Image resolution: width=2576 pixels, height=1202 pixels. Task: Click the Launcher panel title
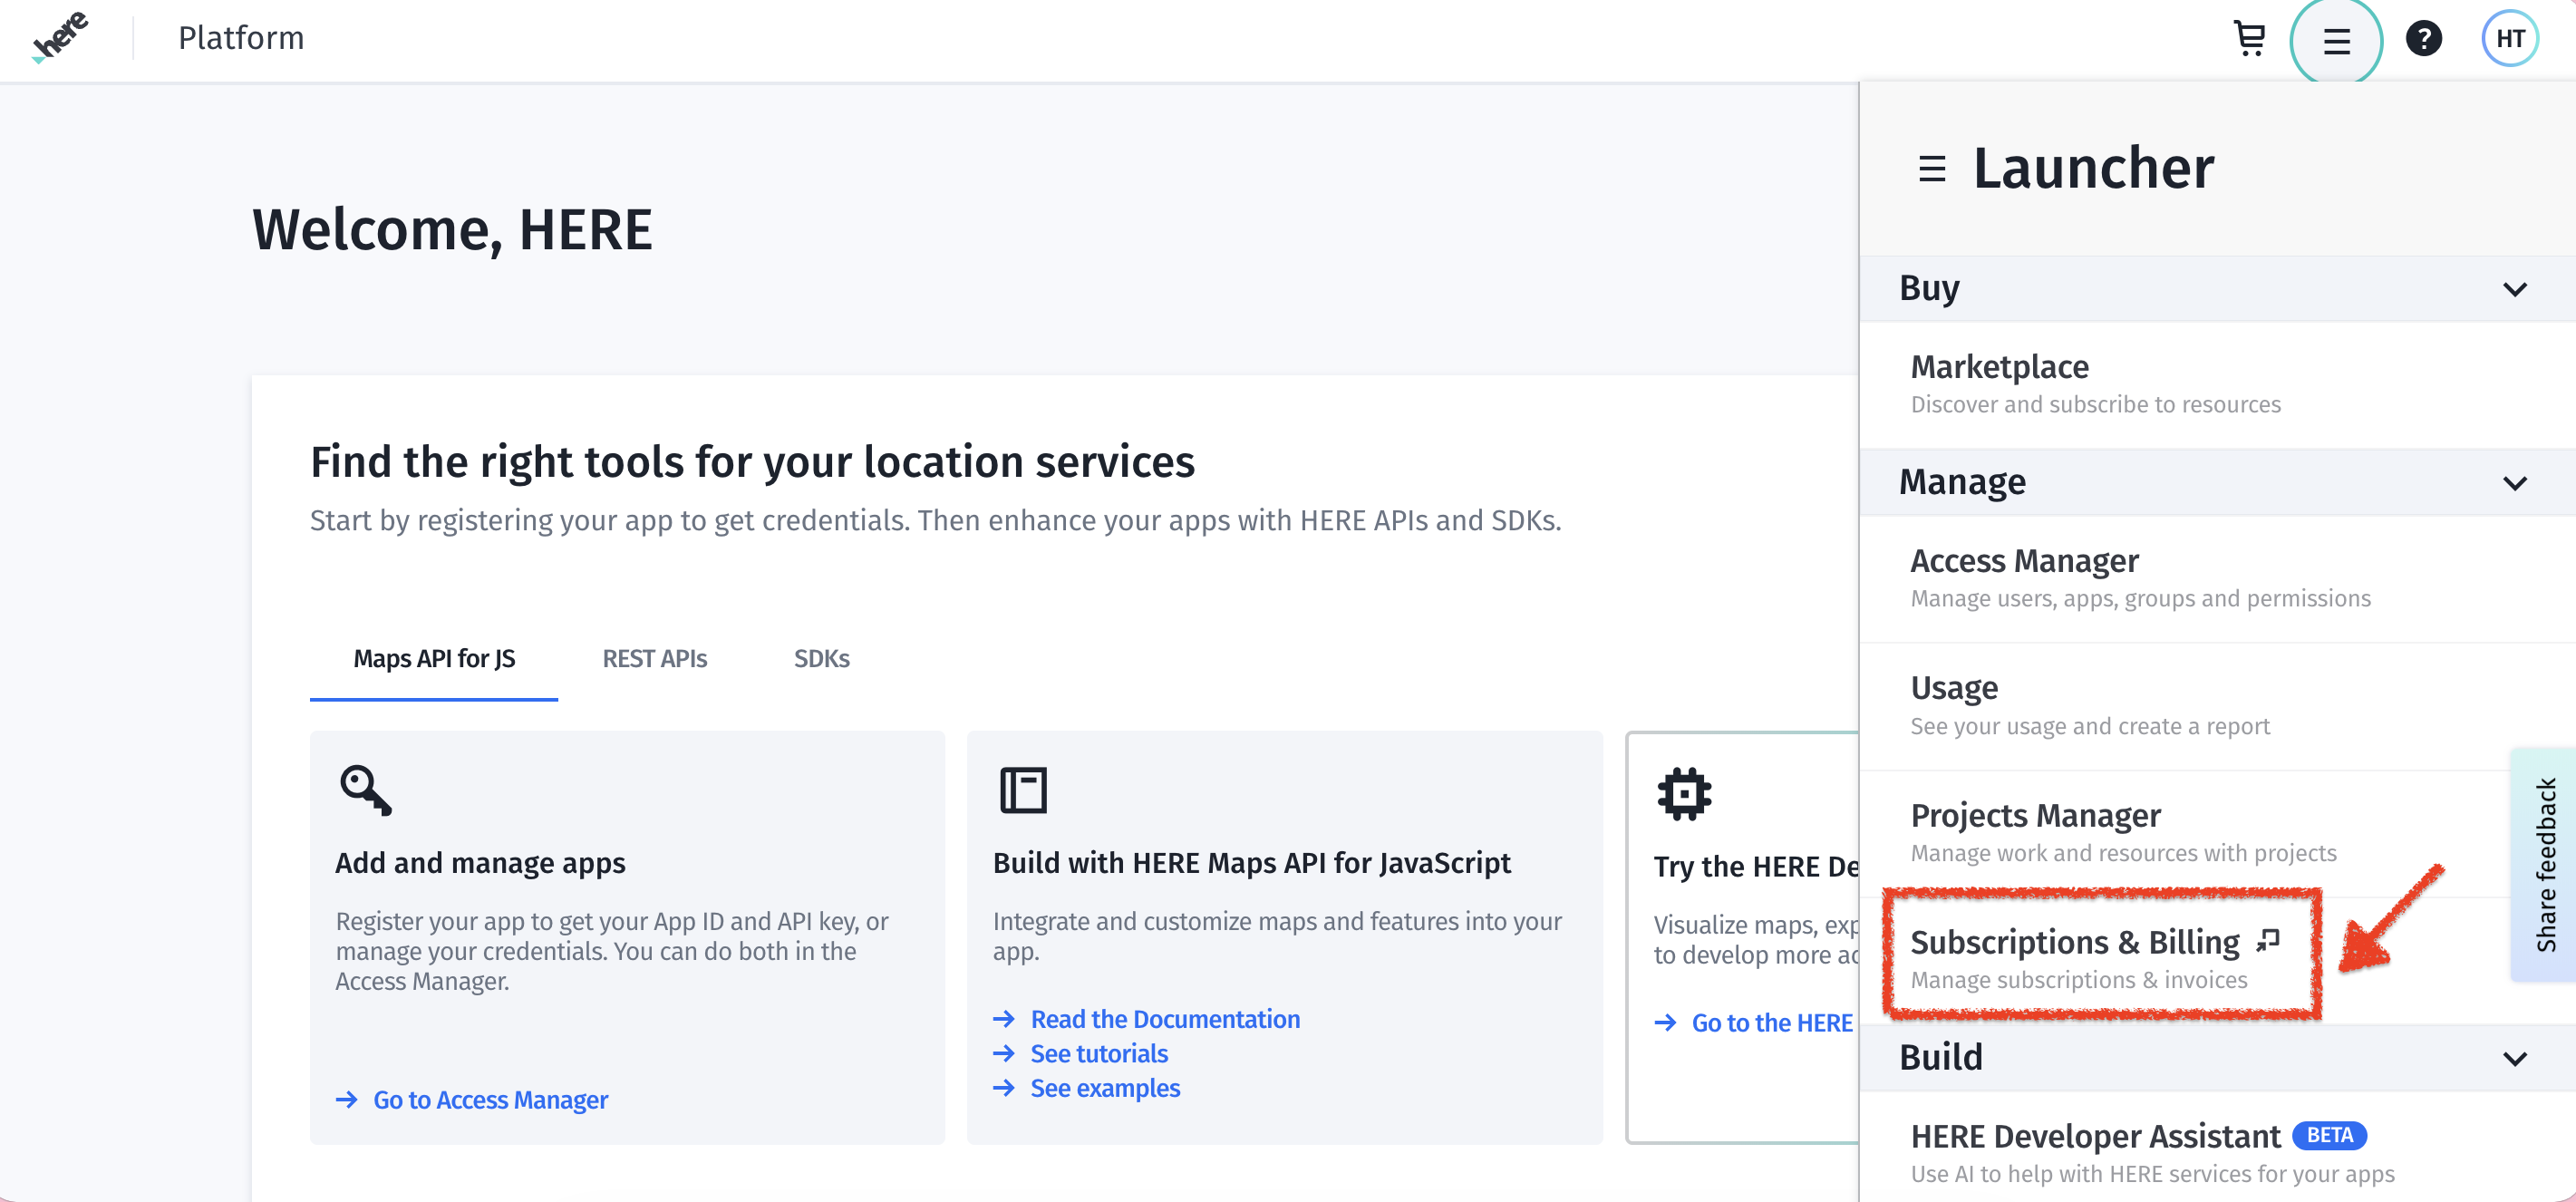2093,167
